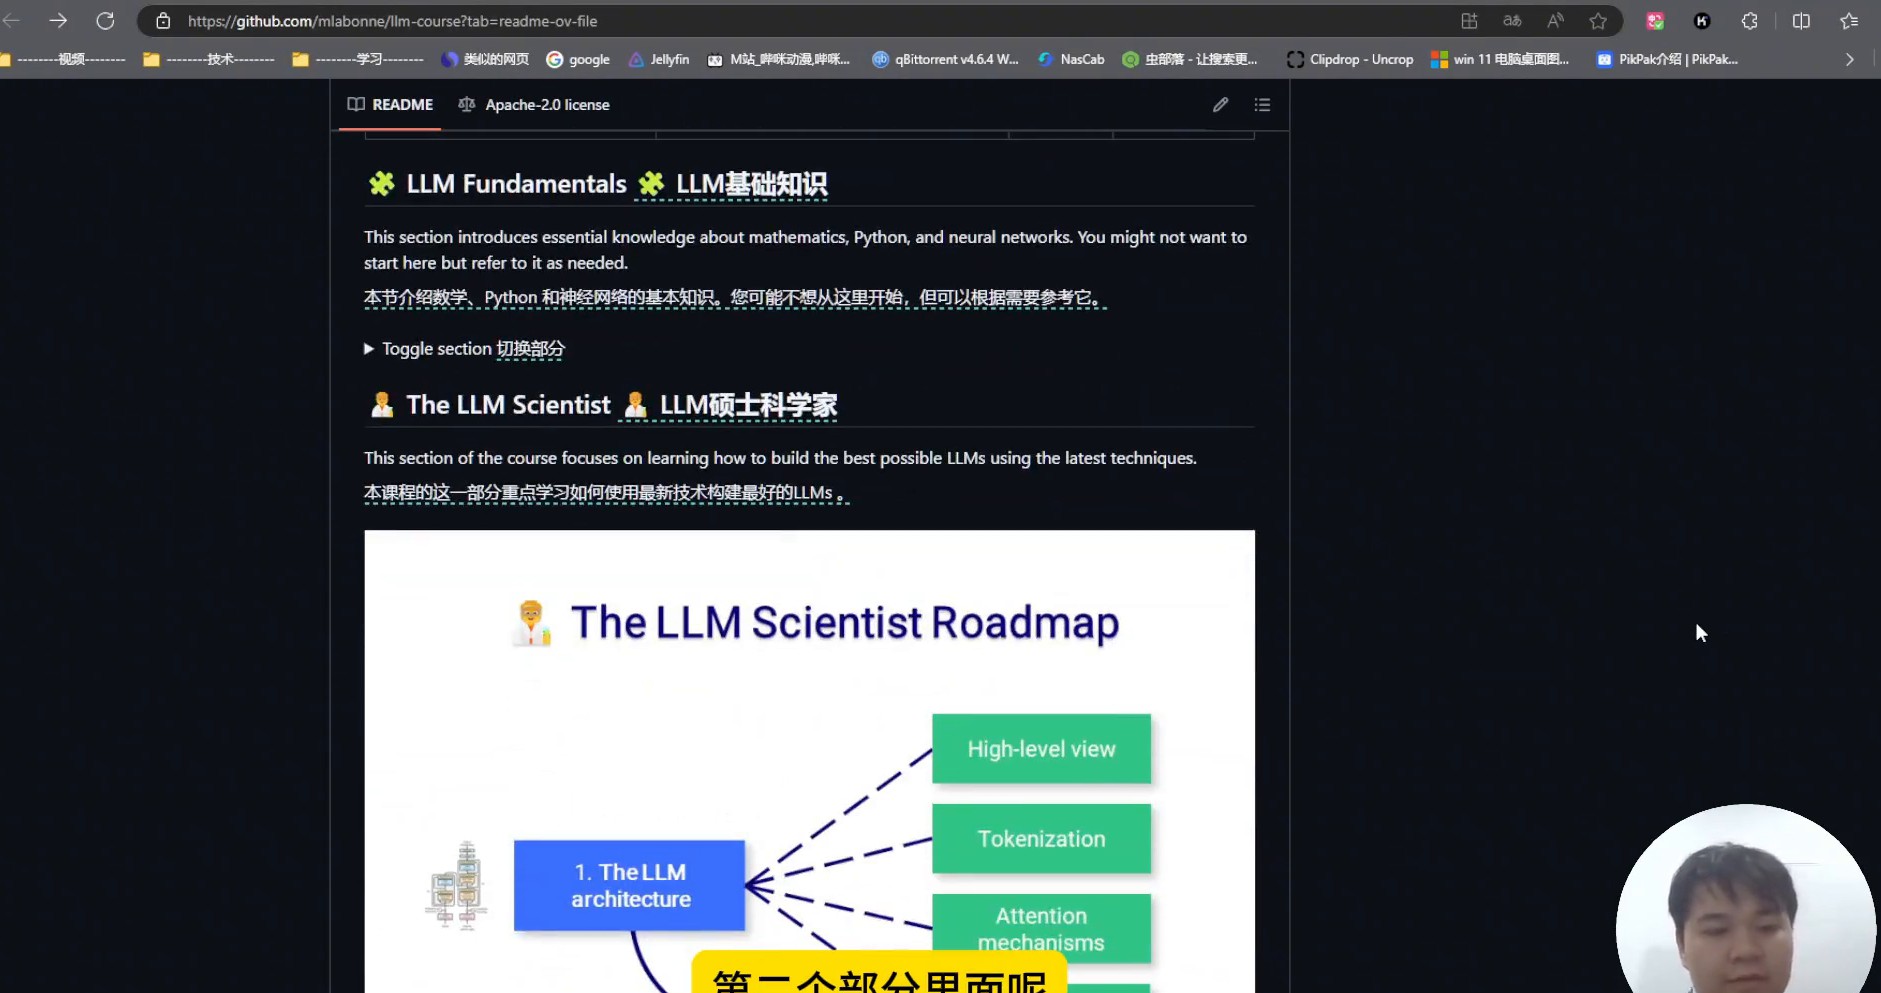The height and width of the screenshot is (993, 1881).
Task: Open the 技术 bookmarks folder
Action: [209, 60]
